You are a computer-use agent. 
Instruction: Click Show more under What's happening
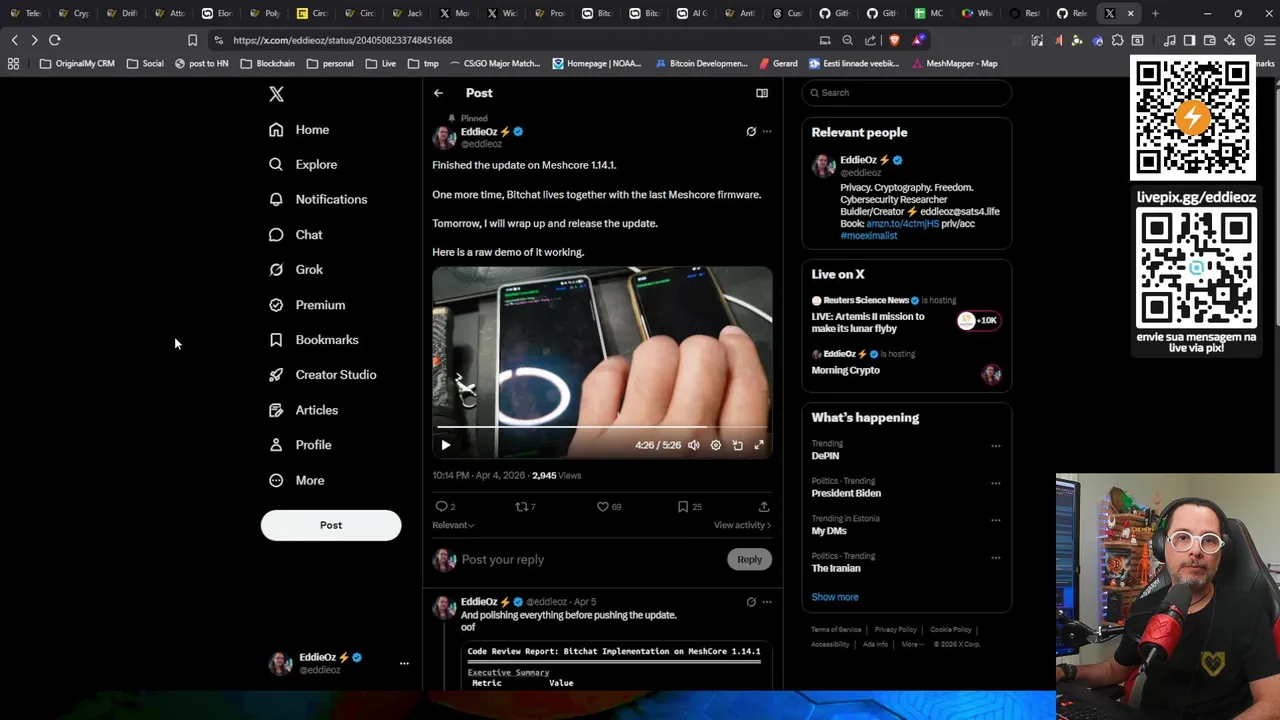835,597
